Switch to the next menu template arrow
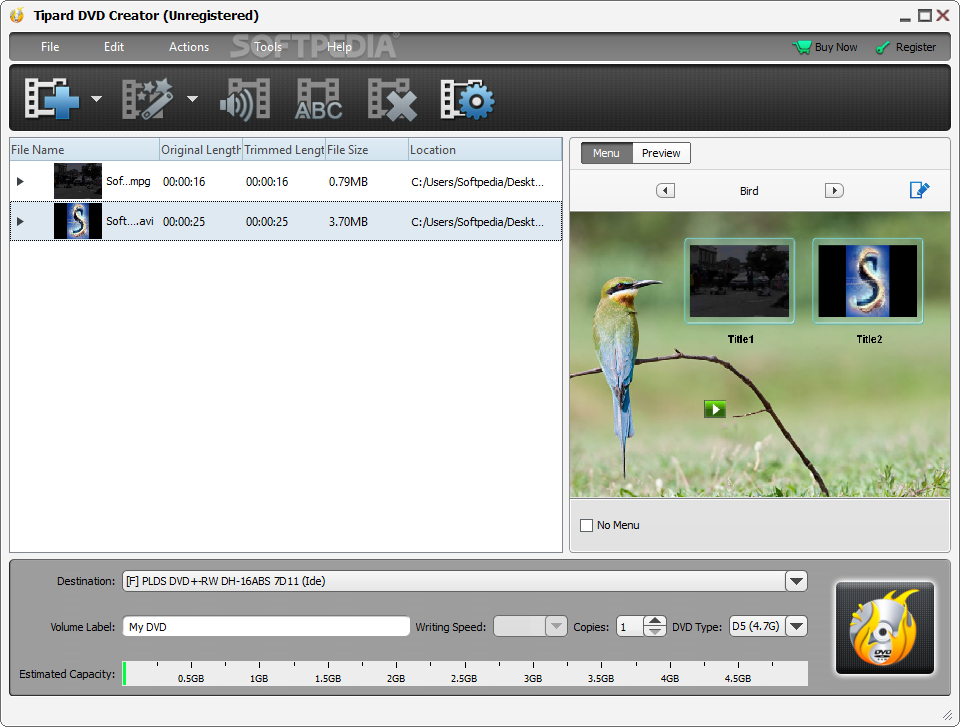Viewport: 960px width, 727px height. coord(834,190)
